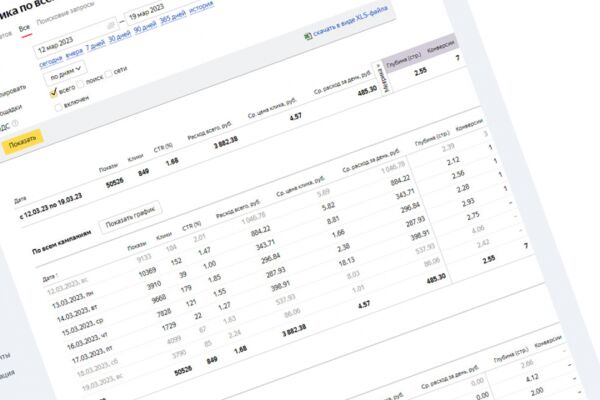Viewport: 600px width, 400px height.
Task: Choose the '365 дней' period link
Action: click(173, 17)
